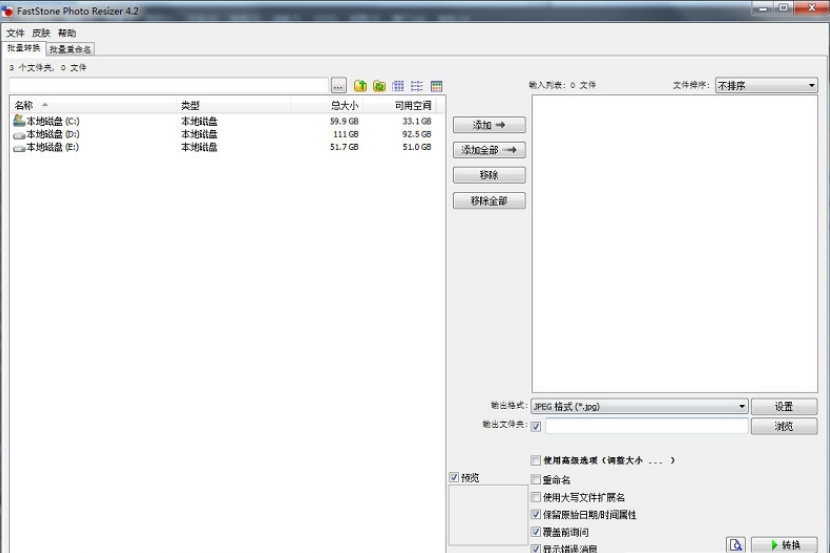Sort by the 可用空间 column header
The height and width of the screenshot is (553, 830).
coord(400,105)
